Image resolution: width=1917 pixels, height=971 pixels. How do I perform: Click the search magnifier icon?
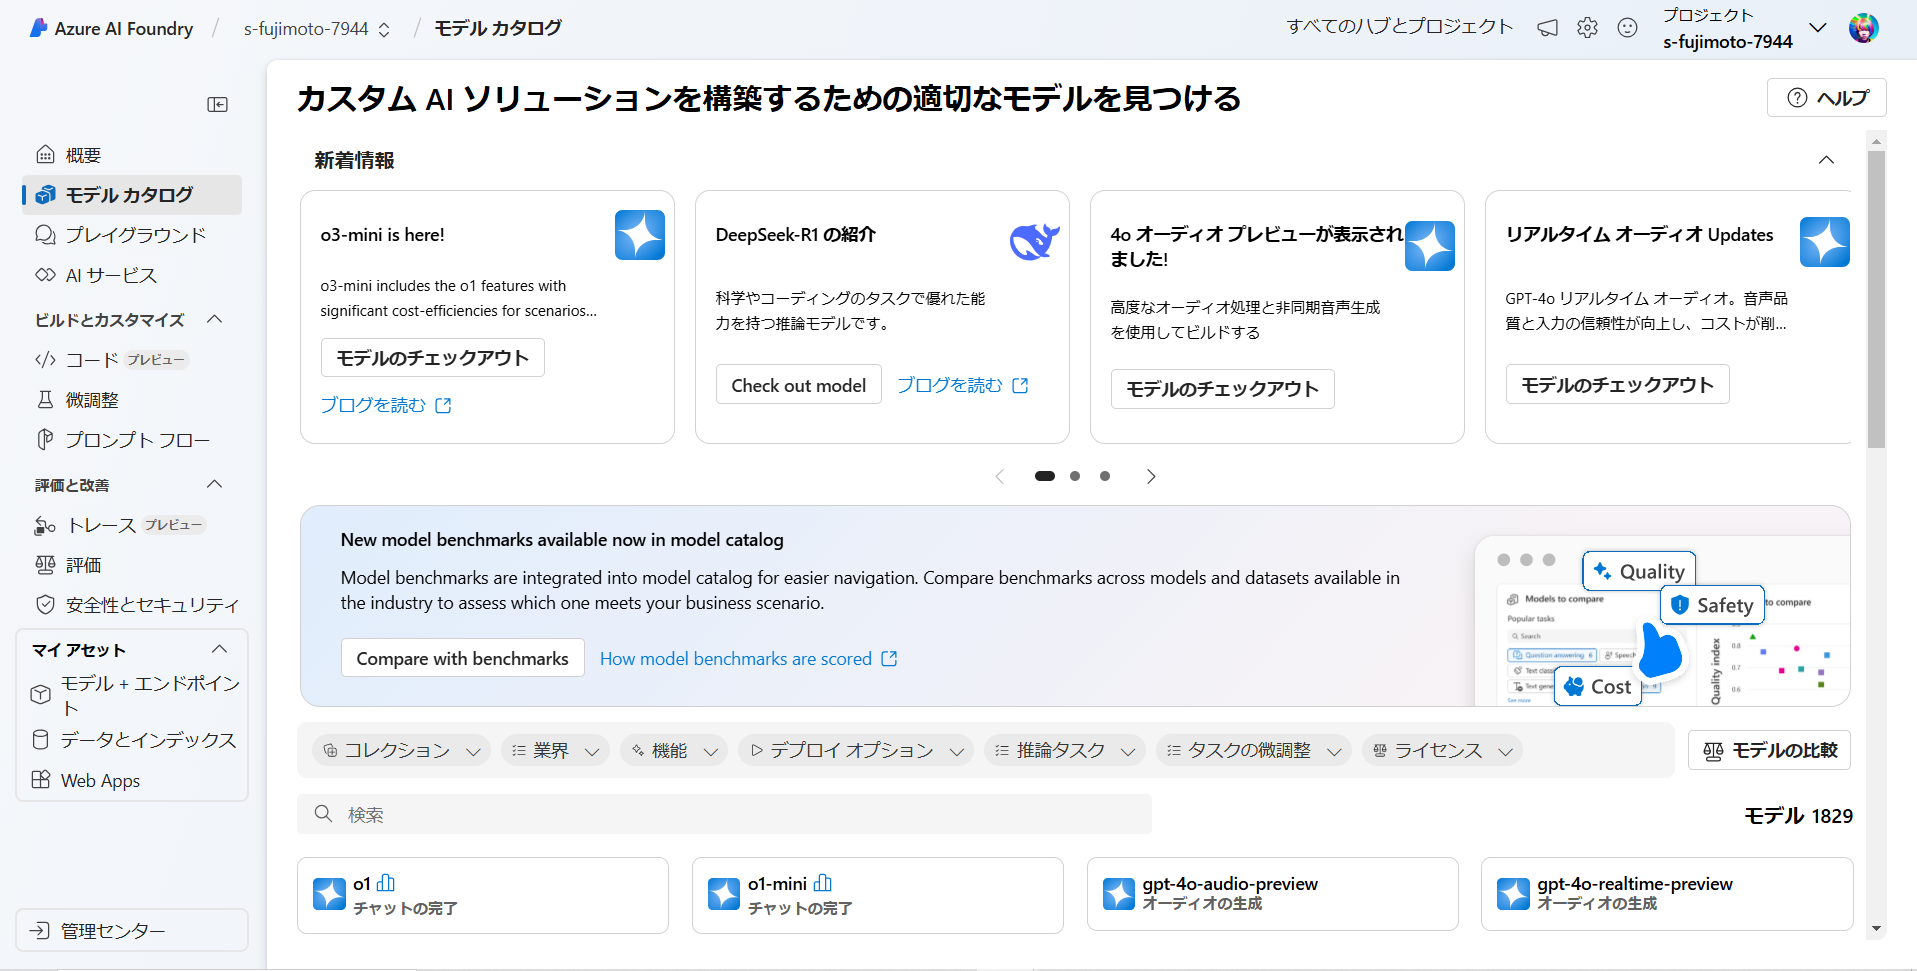(323, 814)
